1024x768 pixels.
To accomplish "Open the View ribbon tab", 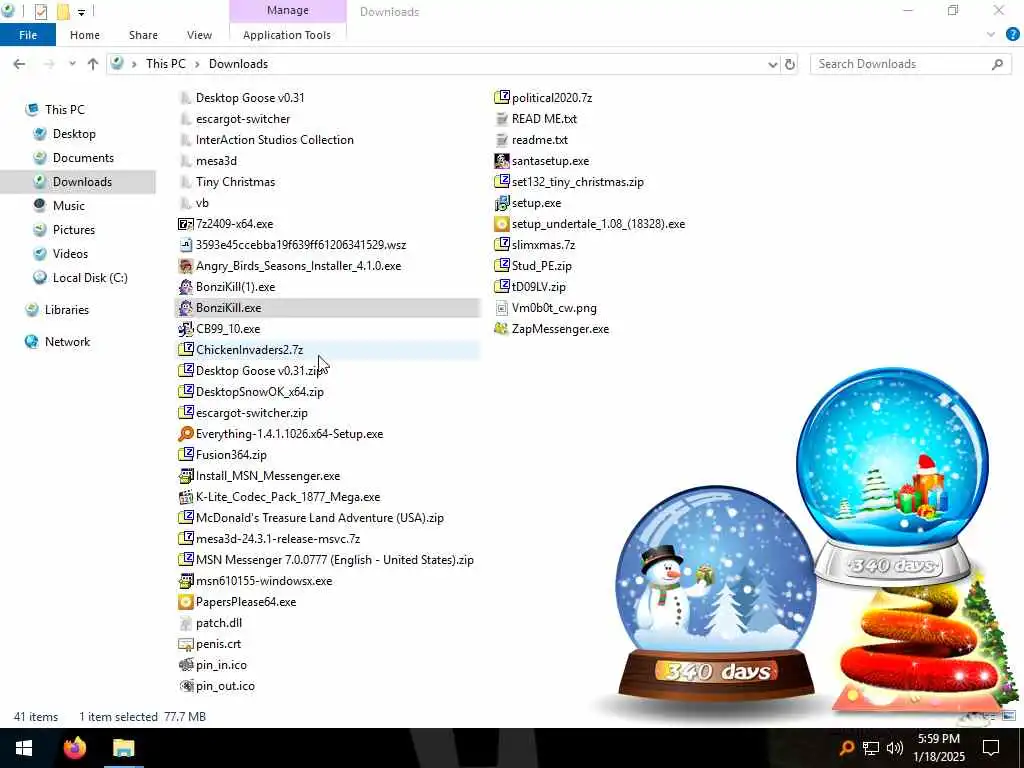I will [199, 35].
